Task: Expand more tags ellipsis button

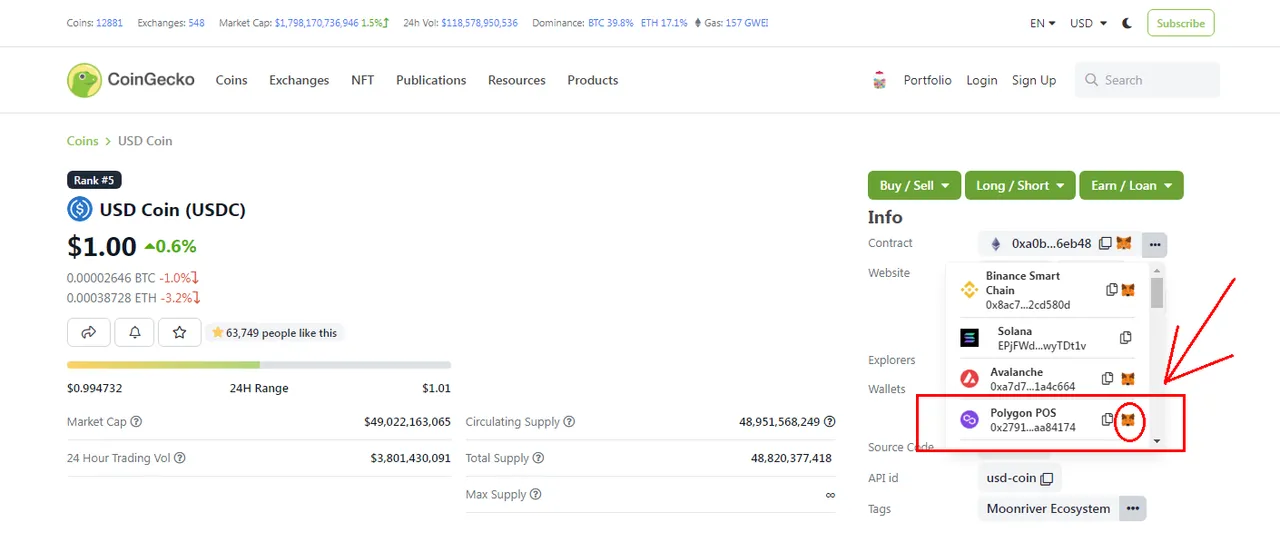Action: tap(1133, 509)
